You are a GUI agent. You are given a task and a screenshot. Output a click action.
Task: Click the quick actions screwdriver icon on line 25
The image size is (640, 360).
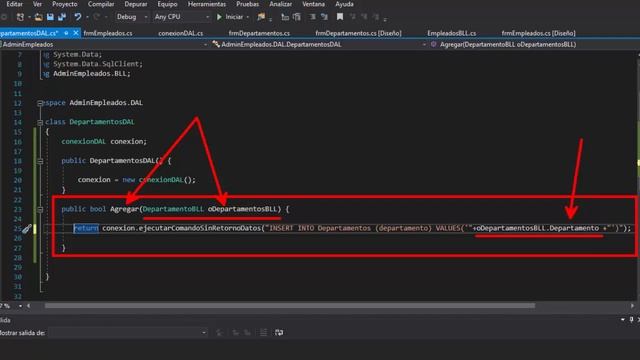coord(27,229)
